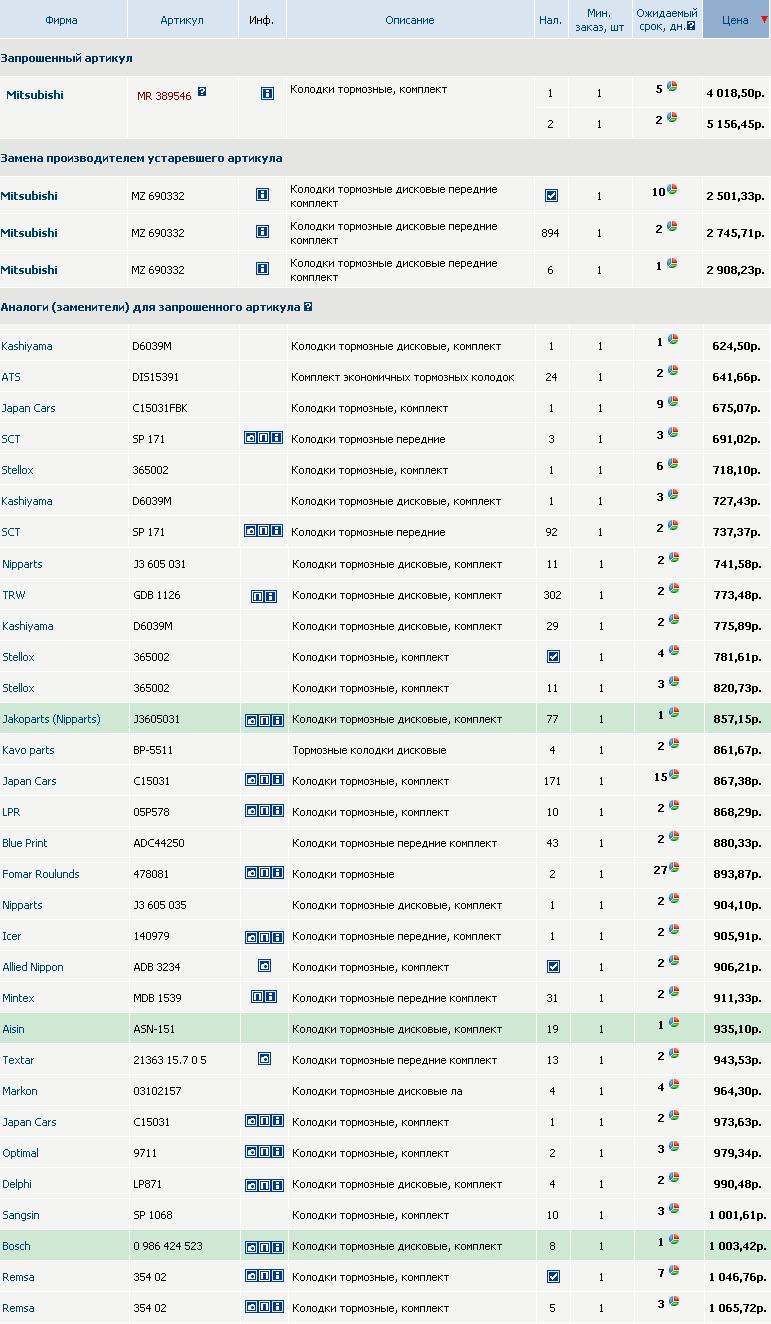The width and height of the screenshot is (771, 1324).
Task: Click info icon for Mitsubishi MR 389546
Action: pyautogui.click(x=267, y=94)
